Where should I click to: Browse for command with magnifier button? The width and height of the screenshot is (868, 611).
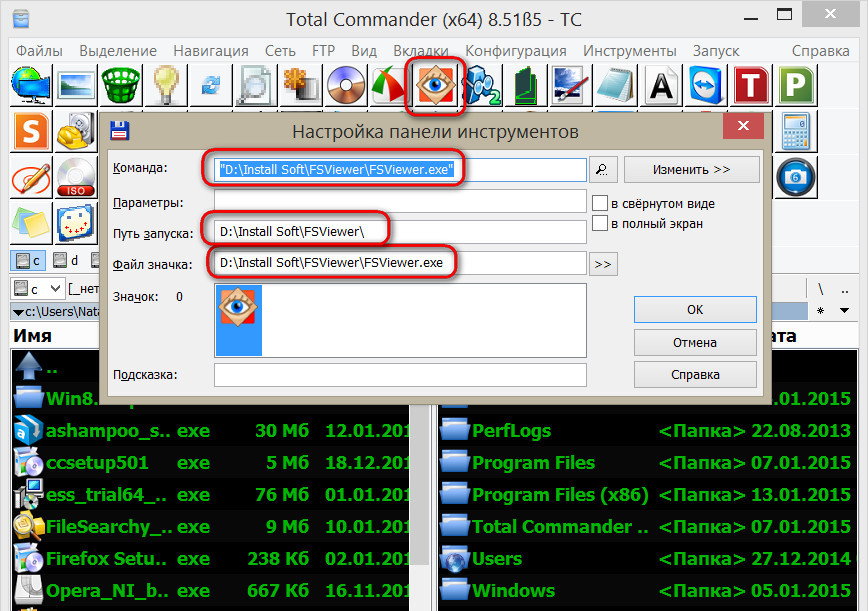point(603,169)
